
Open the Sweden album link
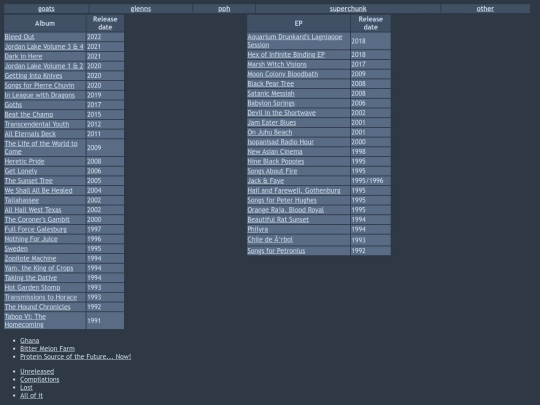16,248
